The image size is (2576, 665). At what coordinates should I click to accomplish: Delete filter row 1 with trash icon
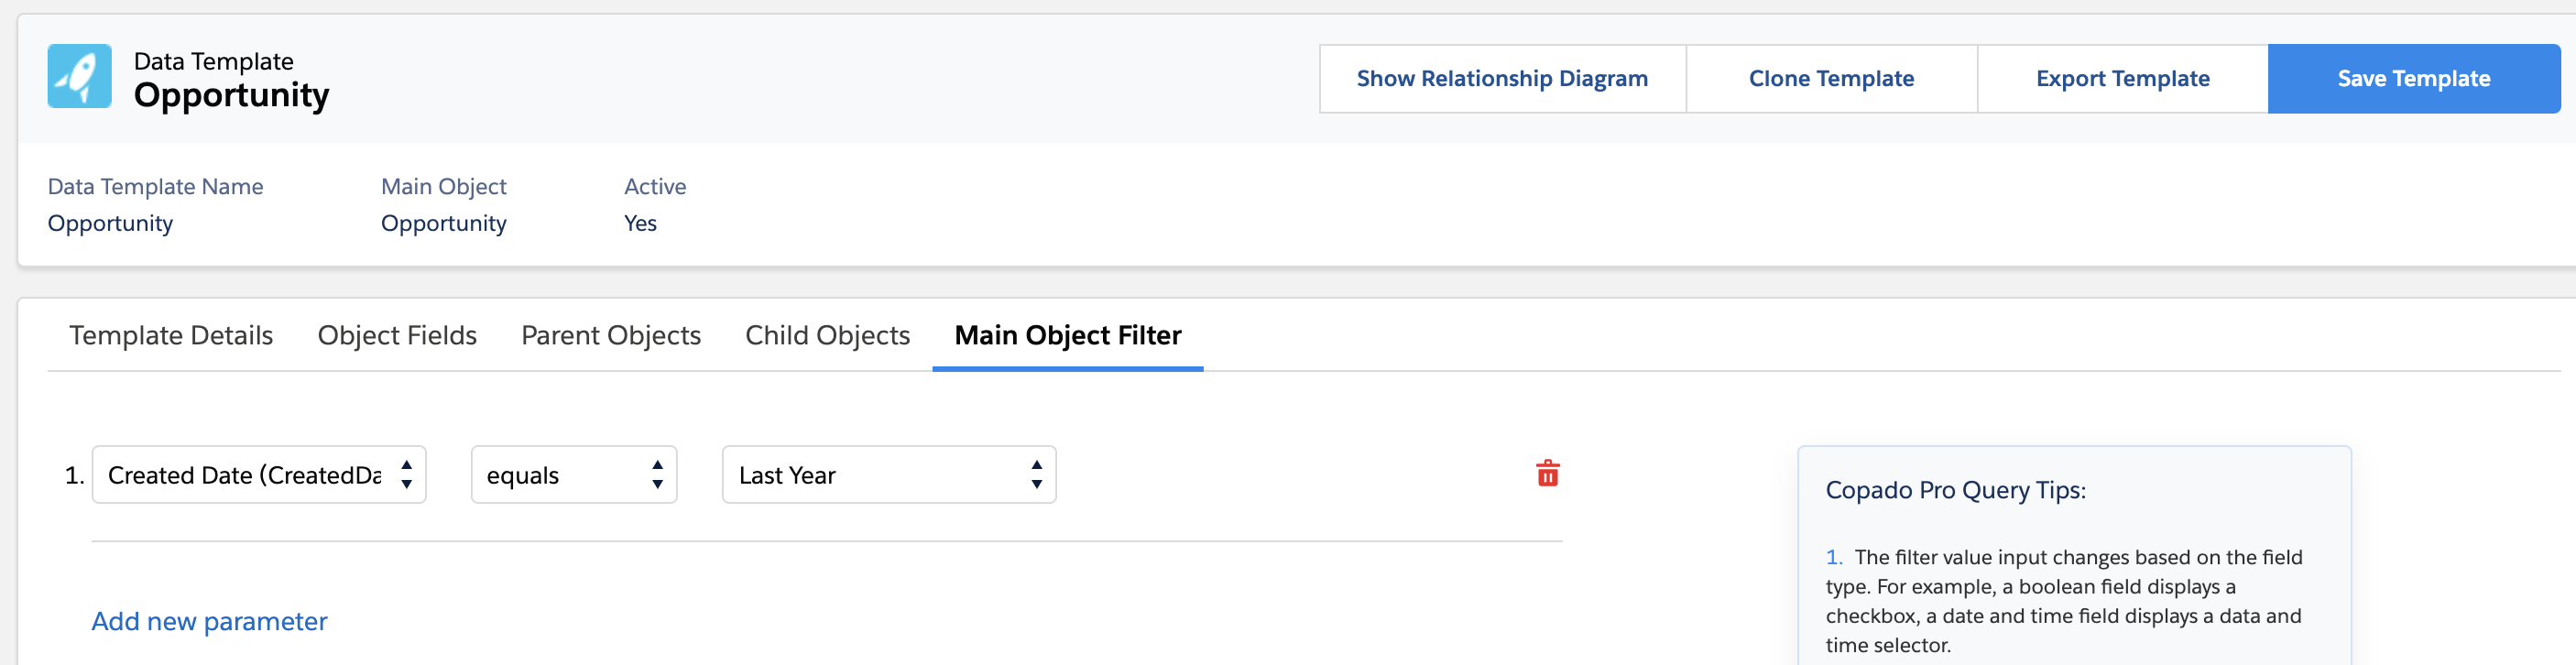(x=1547, y=473)
